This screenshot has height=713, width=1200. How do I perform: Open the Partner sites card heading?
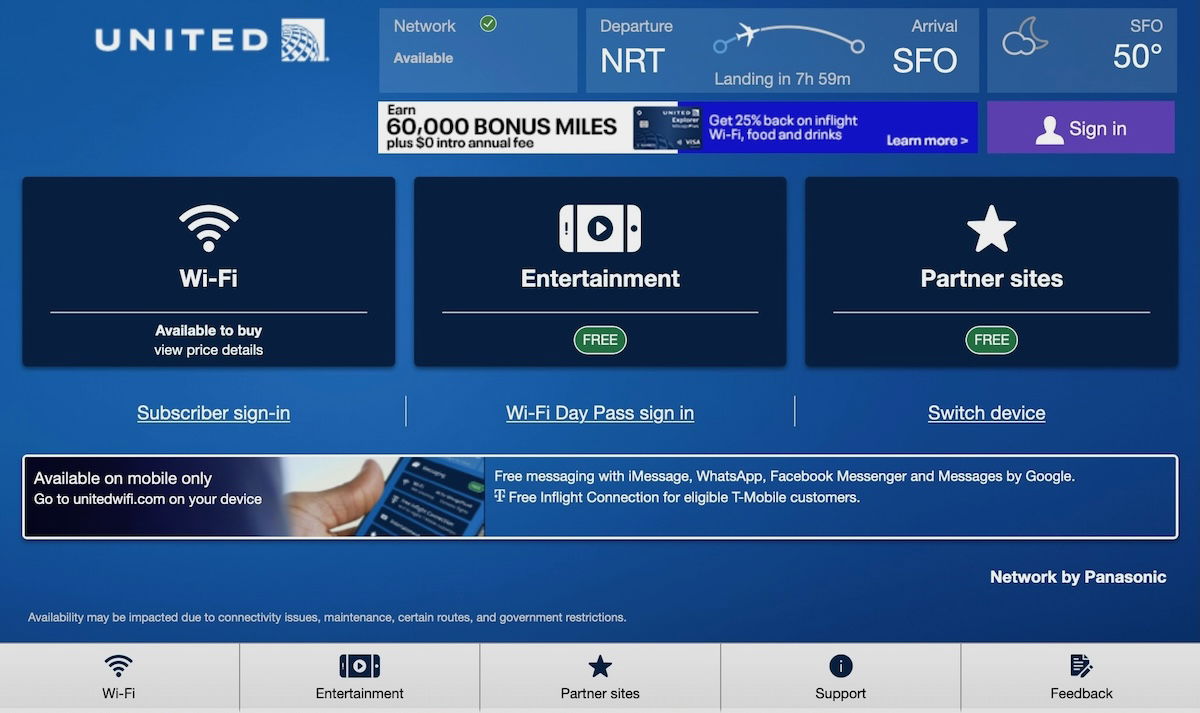(991, 278)
